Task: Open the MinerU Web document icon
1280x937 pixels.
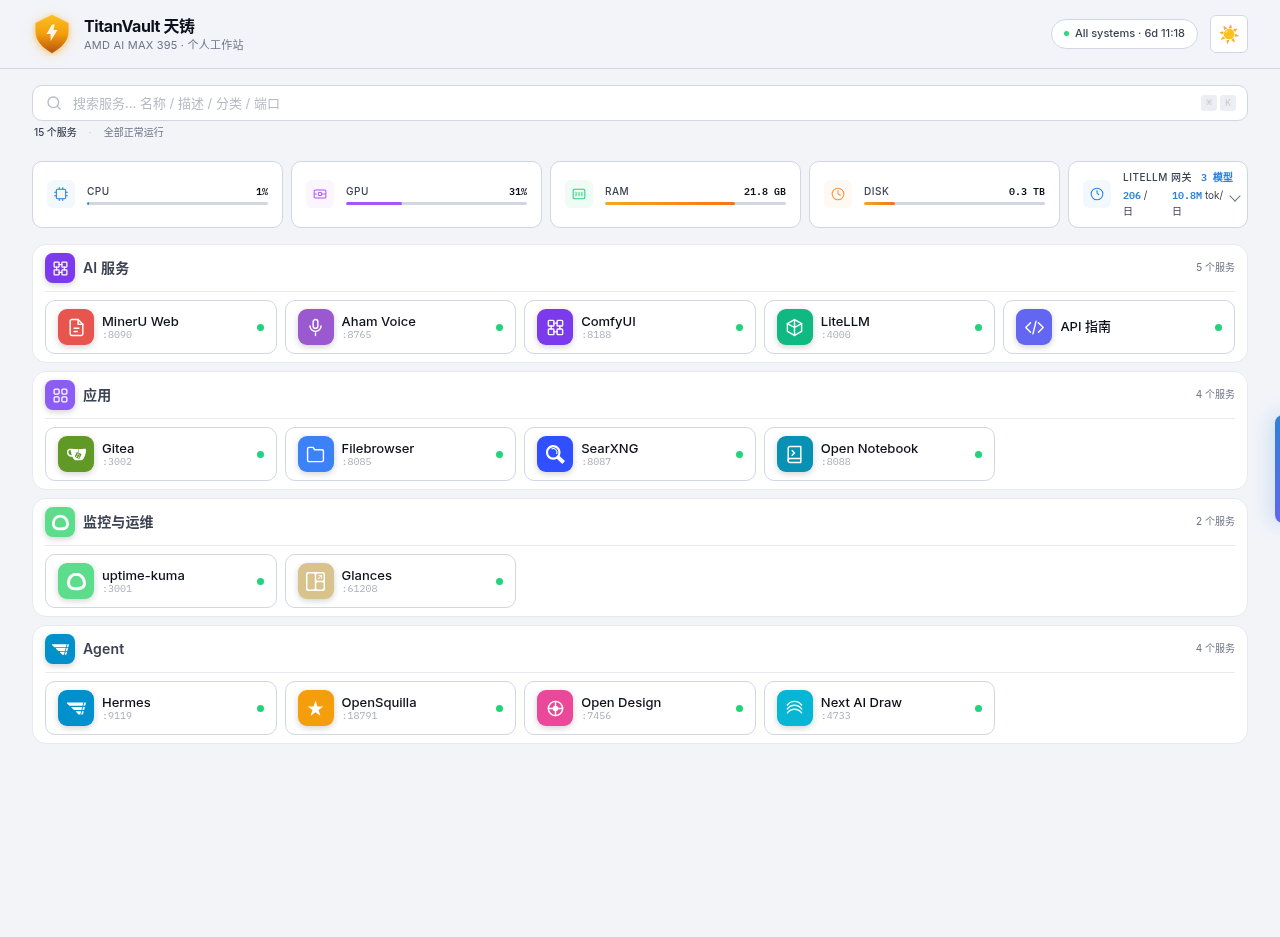Action: click(76, 327)
